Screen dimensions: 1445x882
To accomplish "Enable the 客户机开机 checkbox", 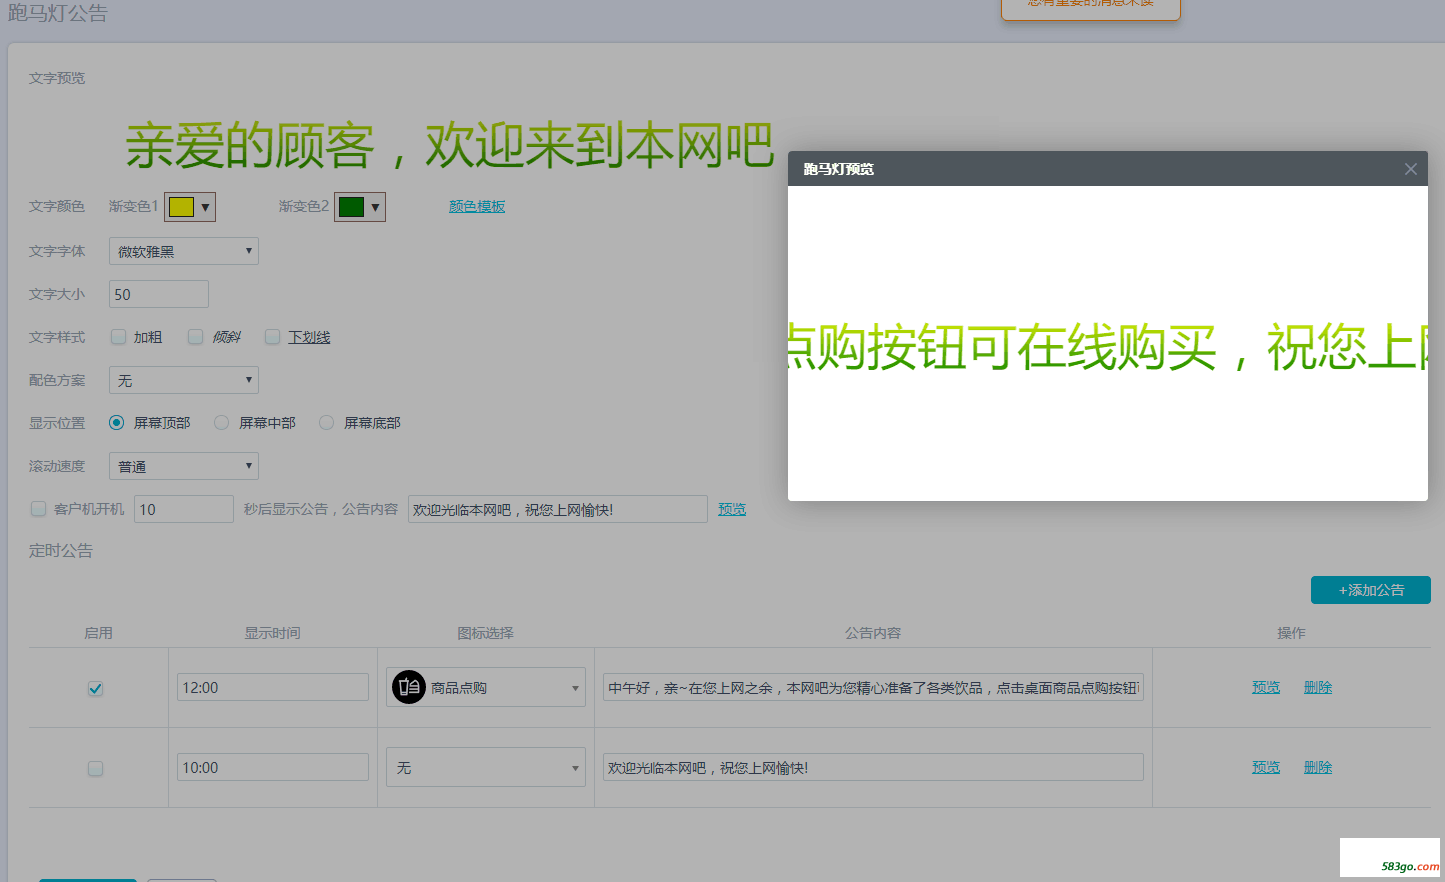I will 38,509.
